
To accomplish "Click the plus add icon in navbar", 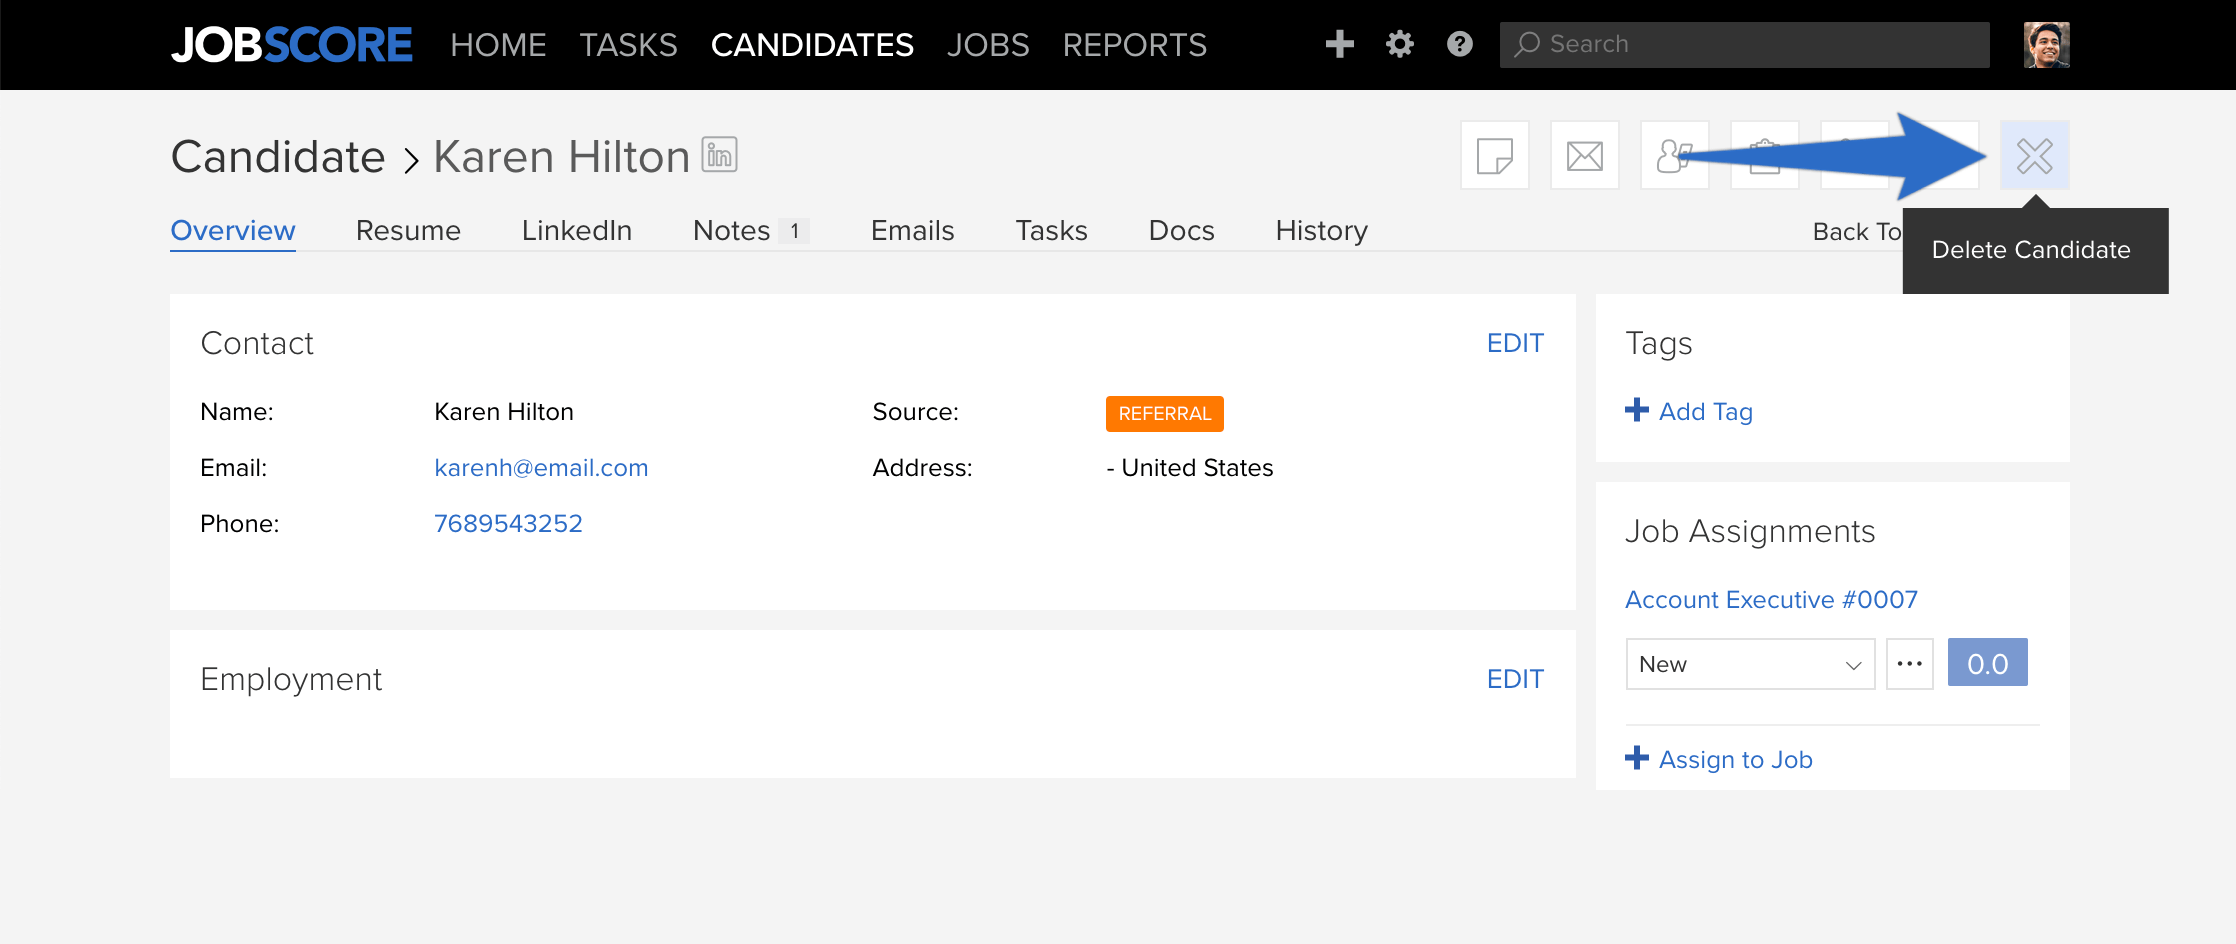I will pyautogui.click(x=1339, y=44).
